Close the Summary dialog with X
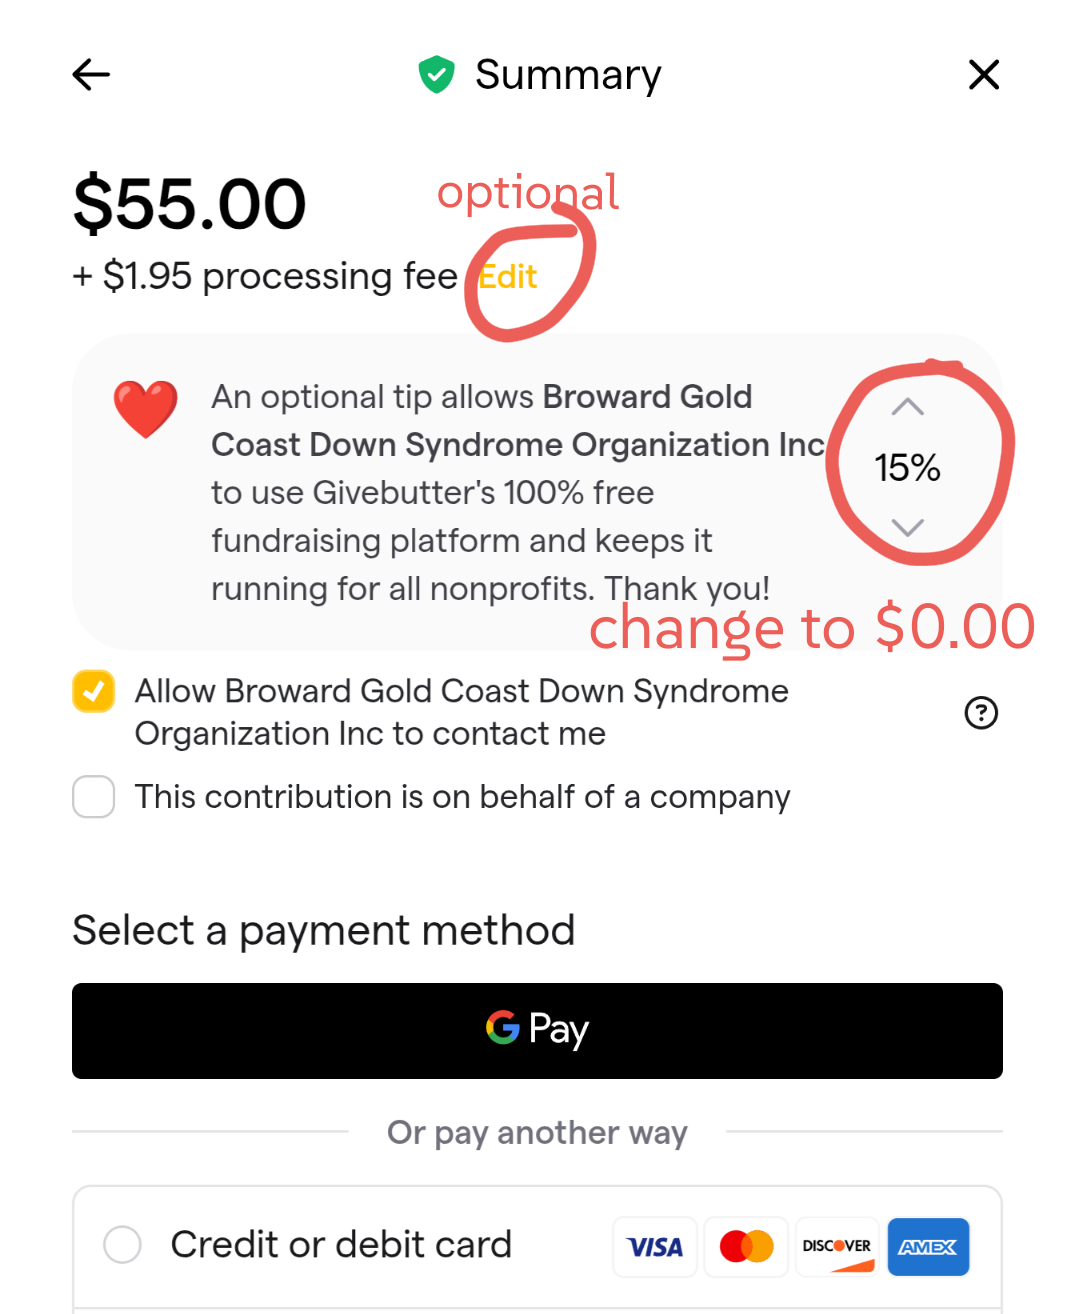This screenshot has height=1314, width=1067. 984,75
